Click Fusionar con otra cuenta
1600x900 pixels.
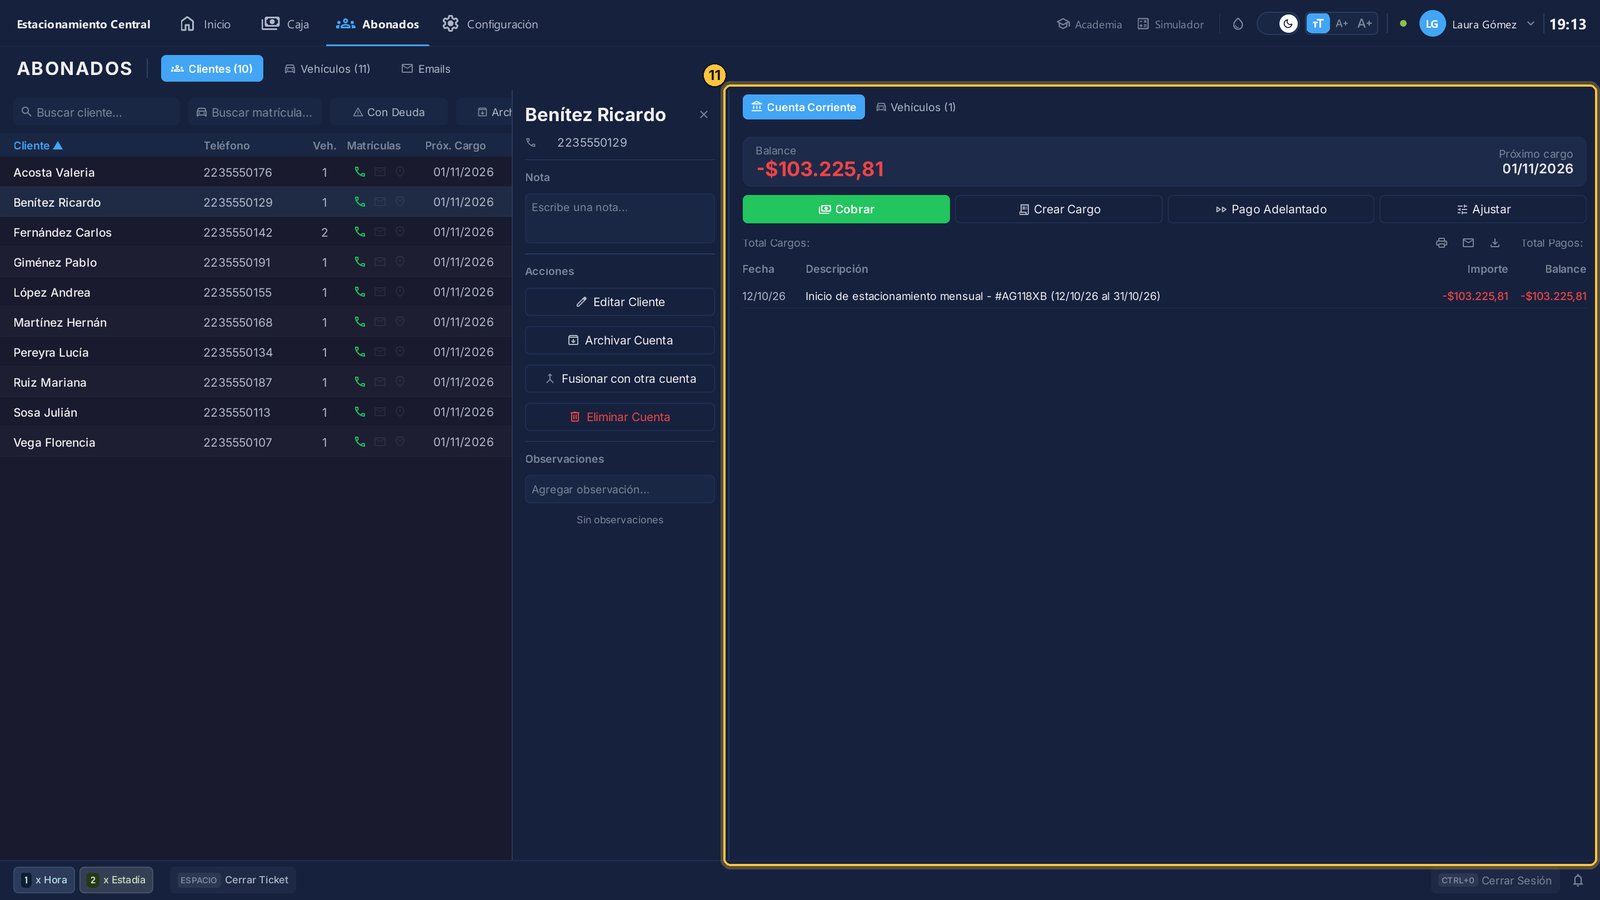[x=620, y=379]
